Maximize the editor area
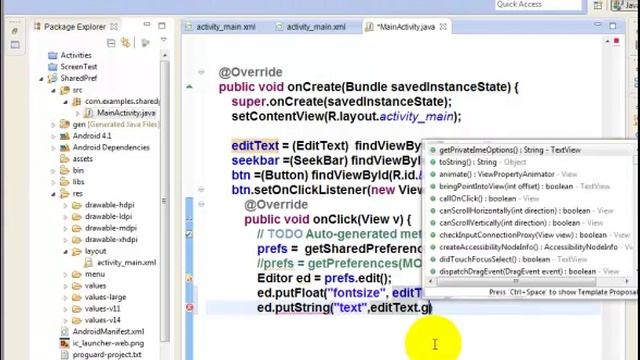Viewport: 640px width, 360px height. pyautogui.click(x=613, y=26)
